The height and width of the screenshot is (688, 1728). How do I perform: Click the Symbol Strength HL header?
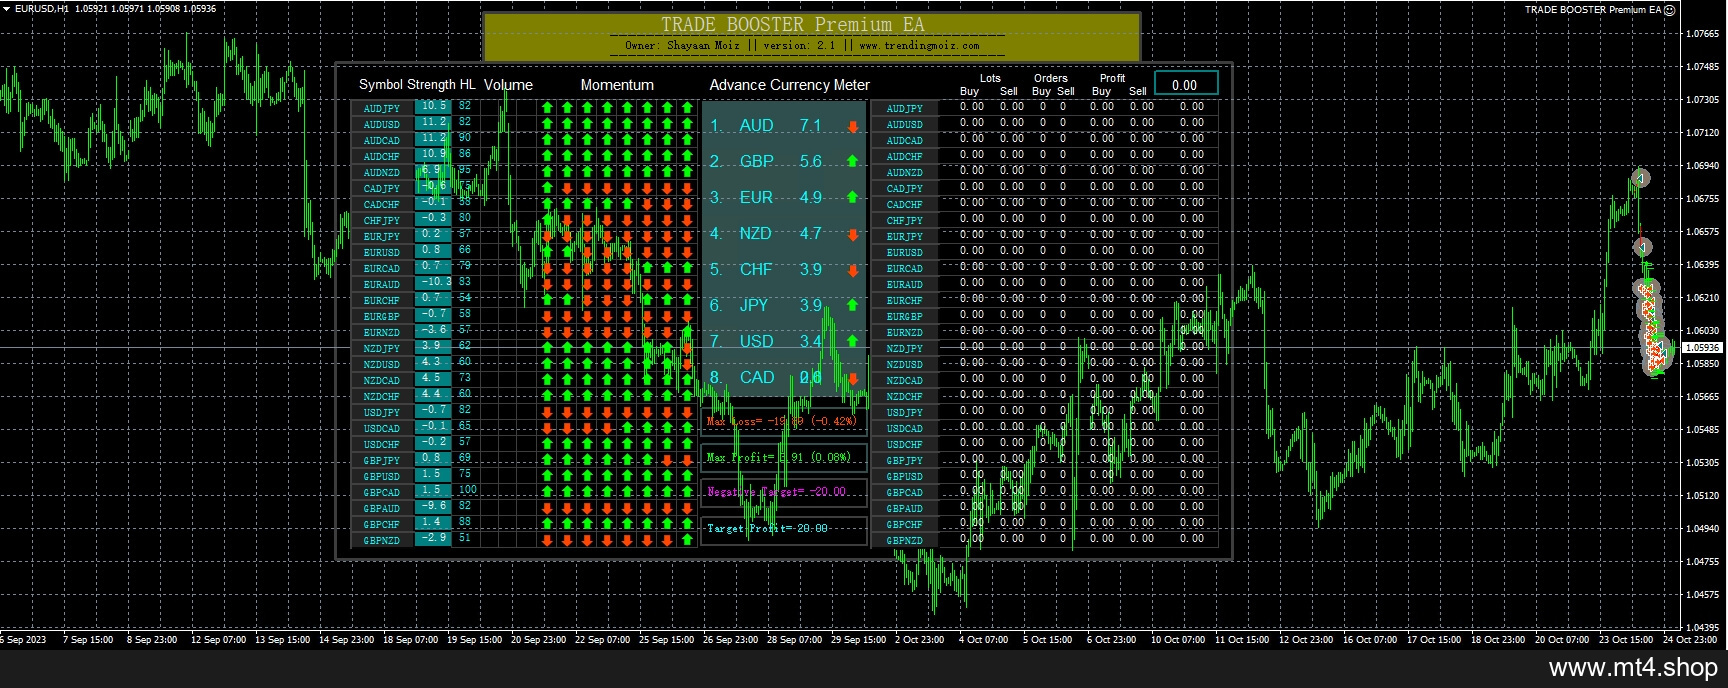[x=417, y=85]
